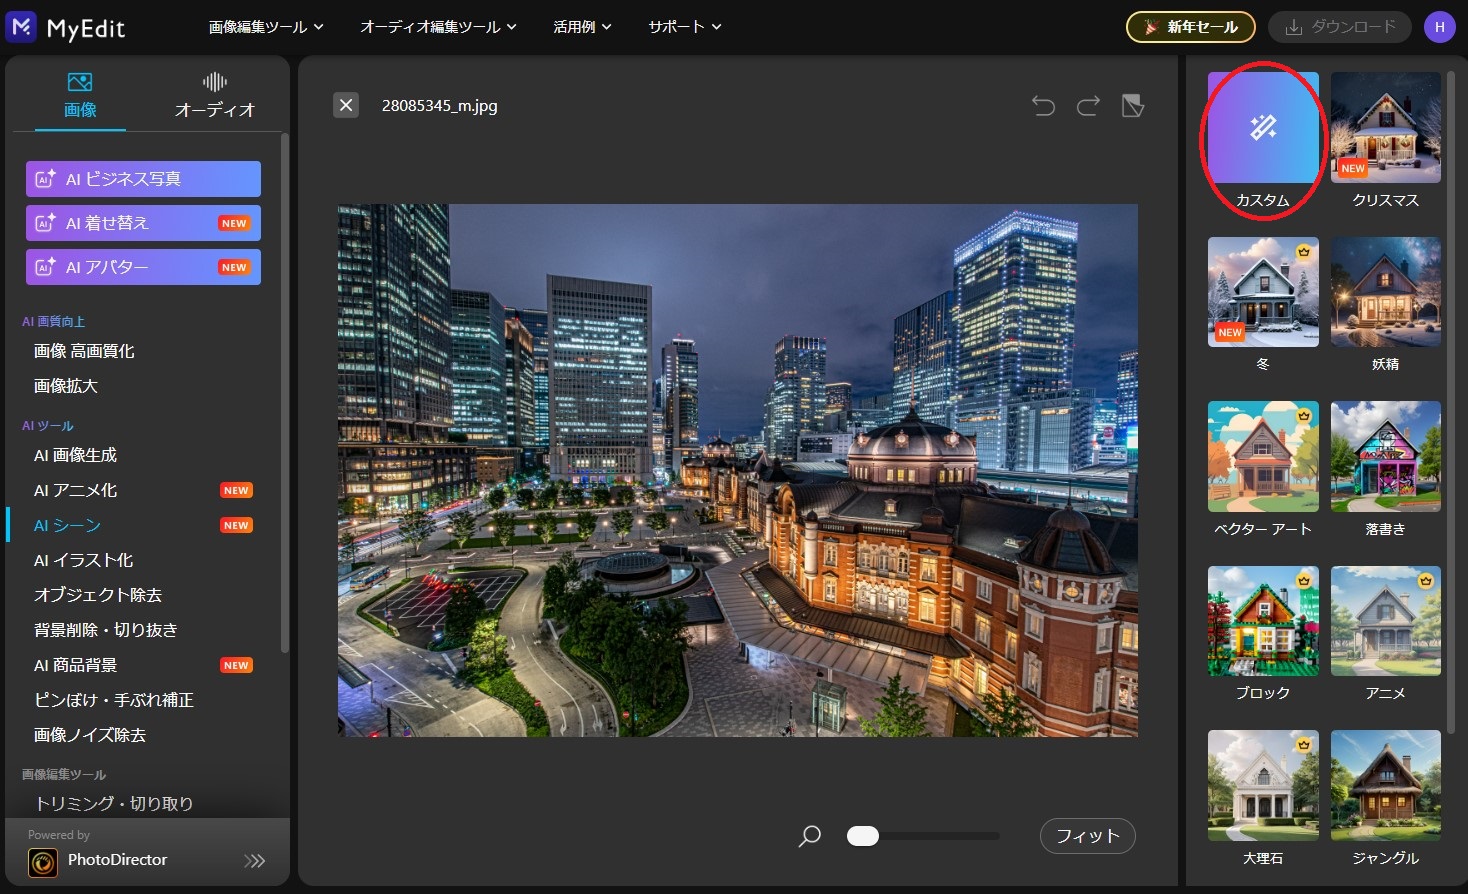Switch to the 画像 tab
This screenshot has width=1468, height=894.
(80, 96)
